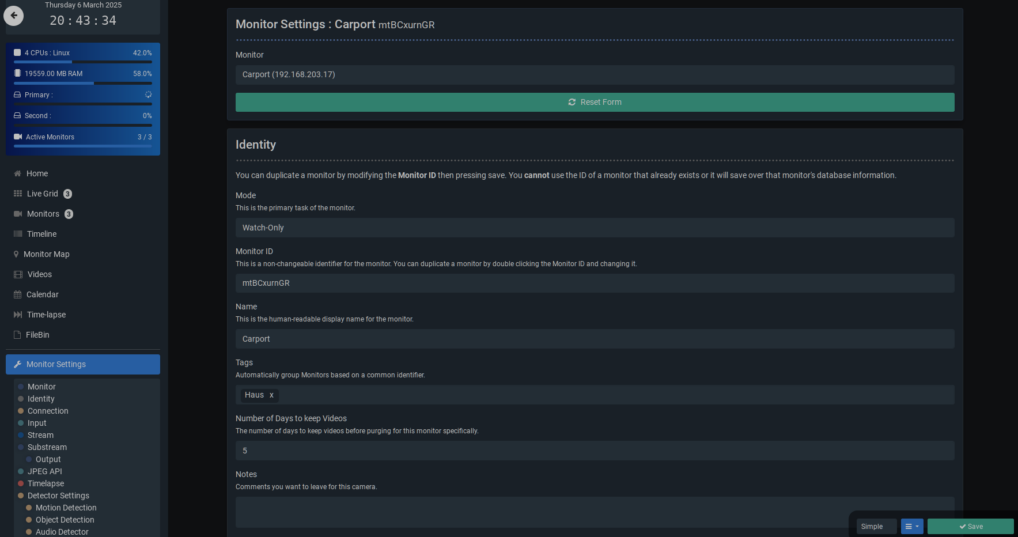This screenshot has height=537, width=1018.
Task: Open the Live Grid view
Action: point(42,194)
